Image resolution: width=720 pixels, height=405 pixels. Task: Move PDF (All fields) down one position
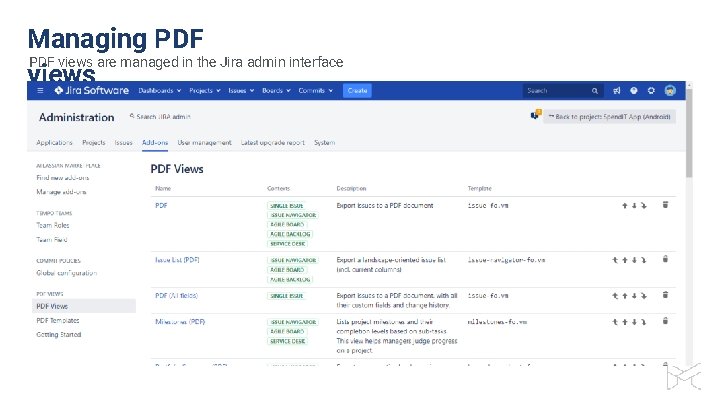[x=634, y=296]
